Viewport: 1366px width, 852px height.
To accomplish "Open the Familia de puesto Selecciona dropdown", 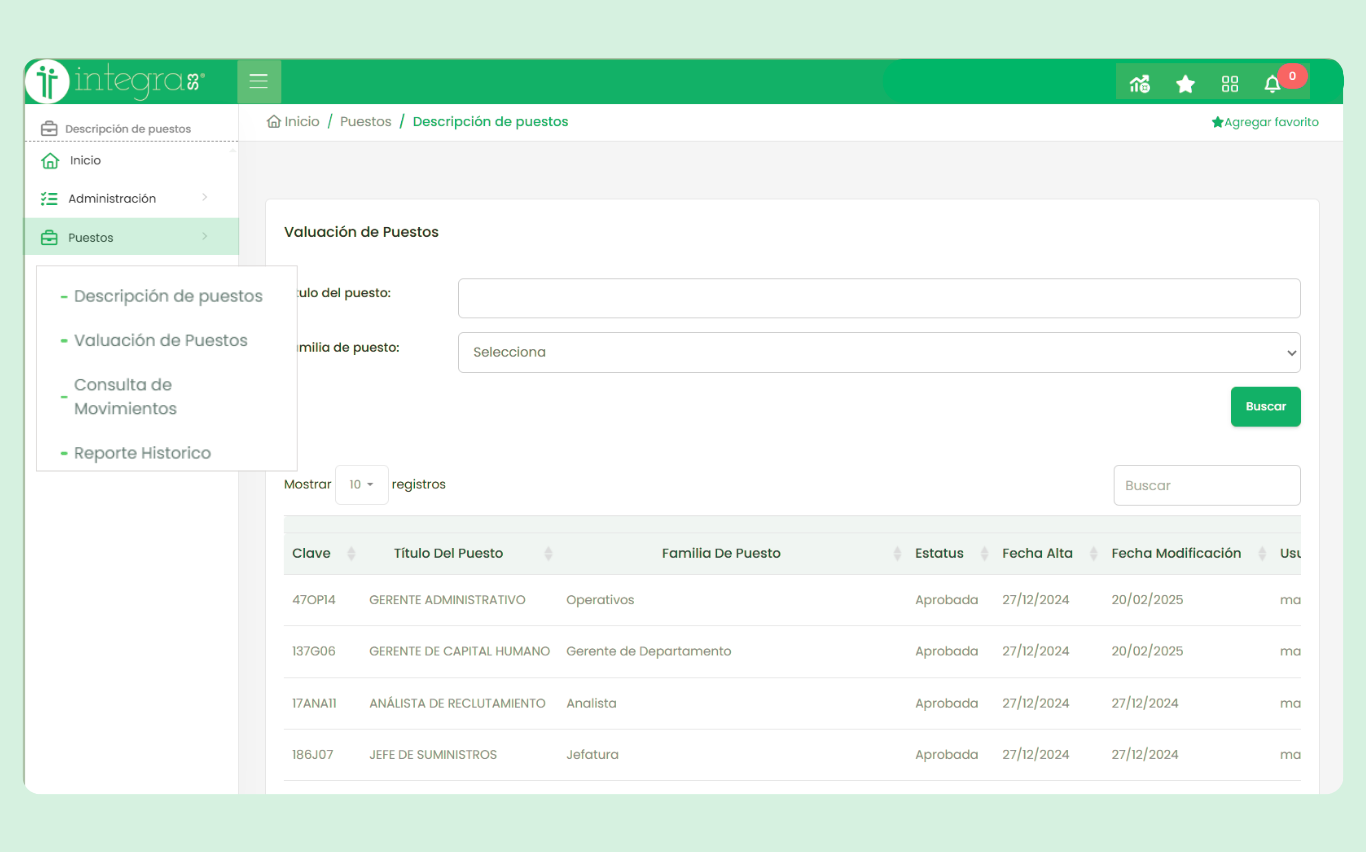I will 879,352.
